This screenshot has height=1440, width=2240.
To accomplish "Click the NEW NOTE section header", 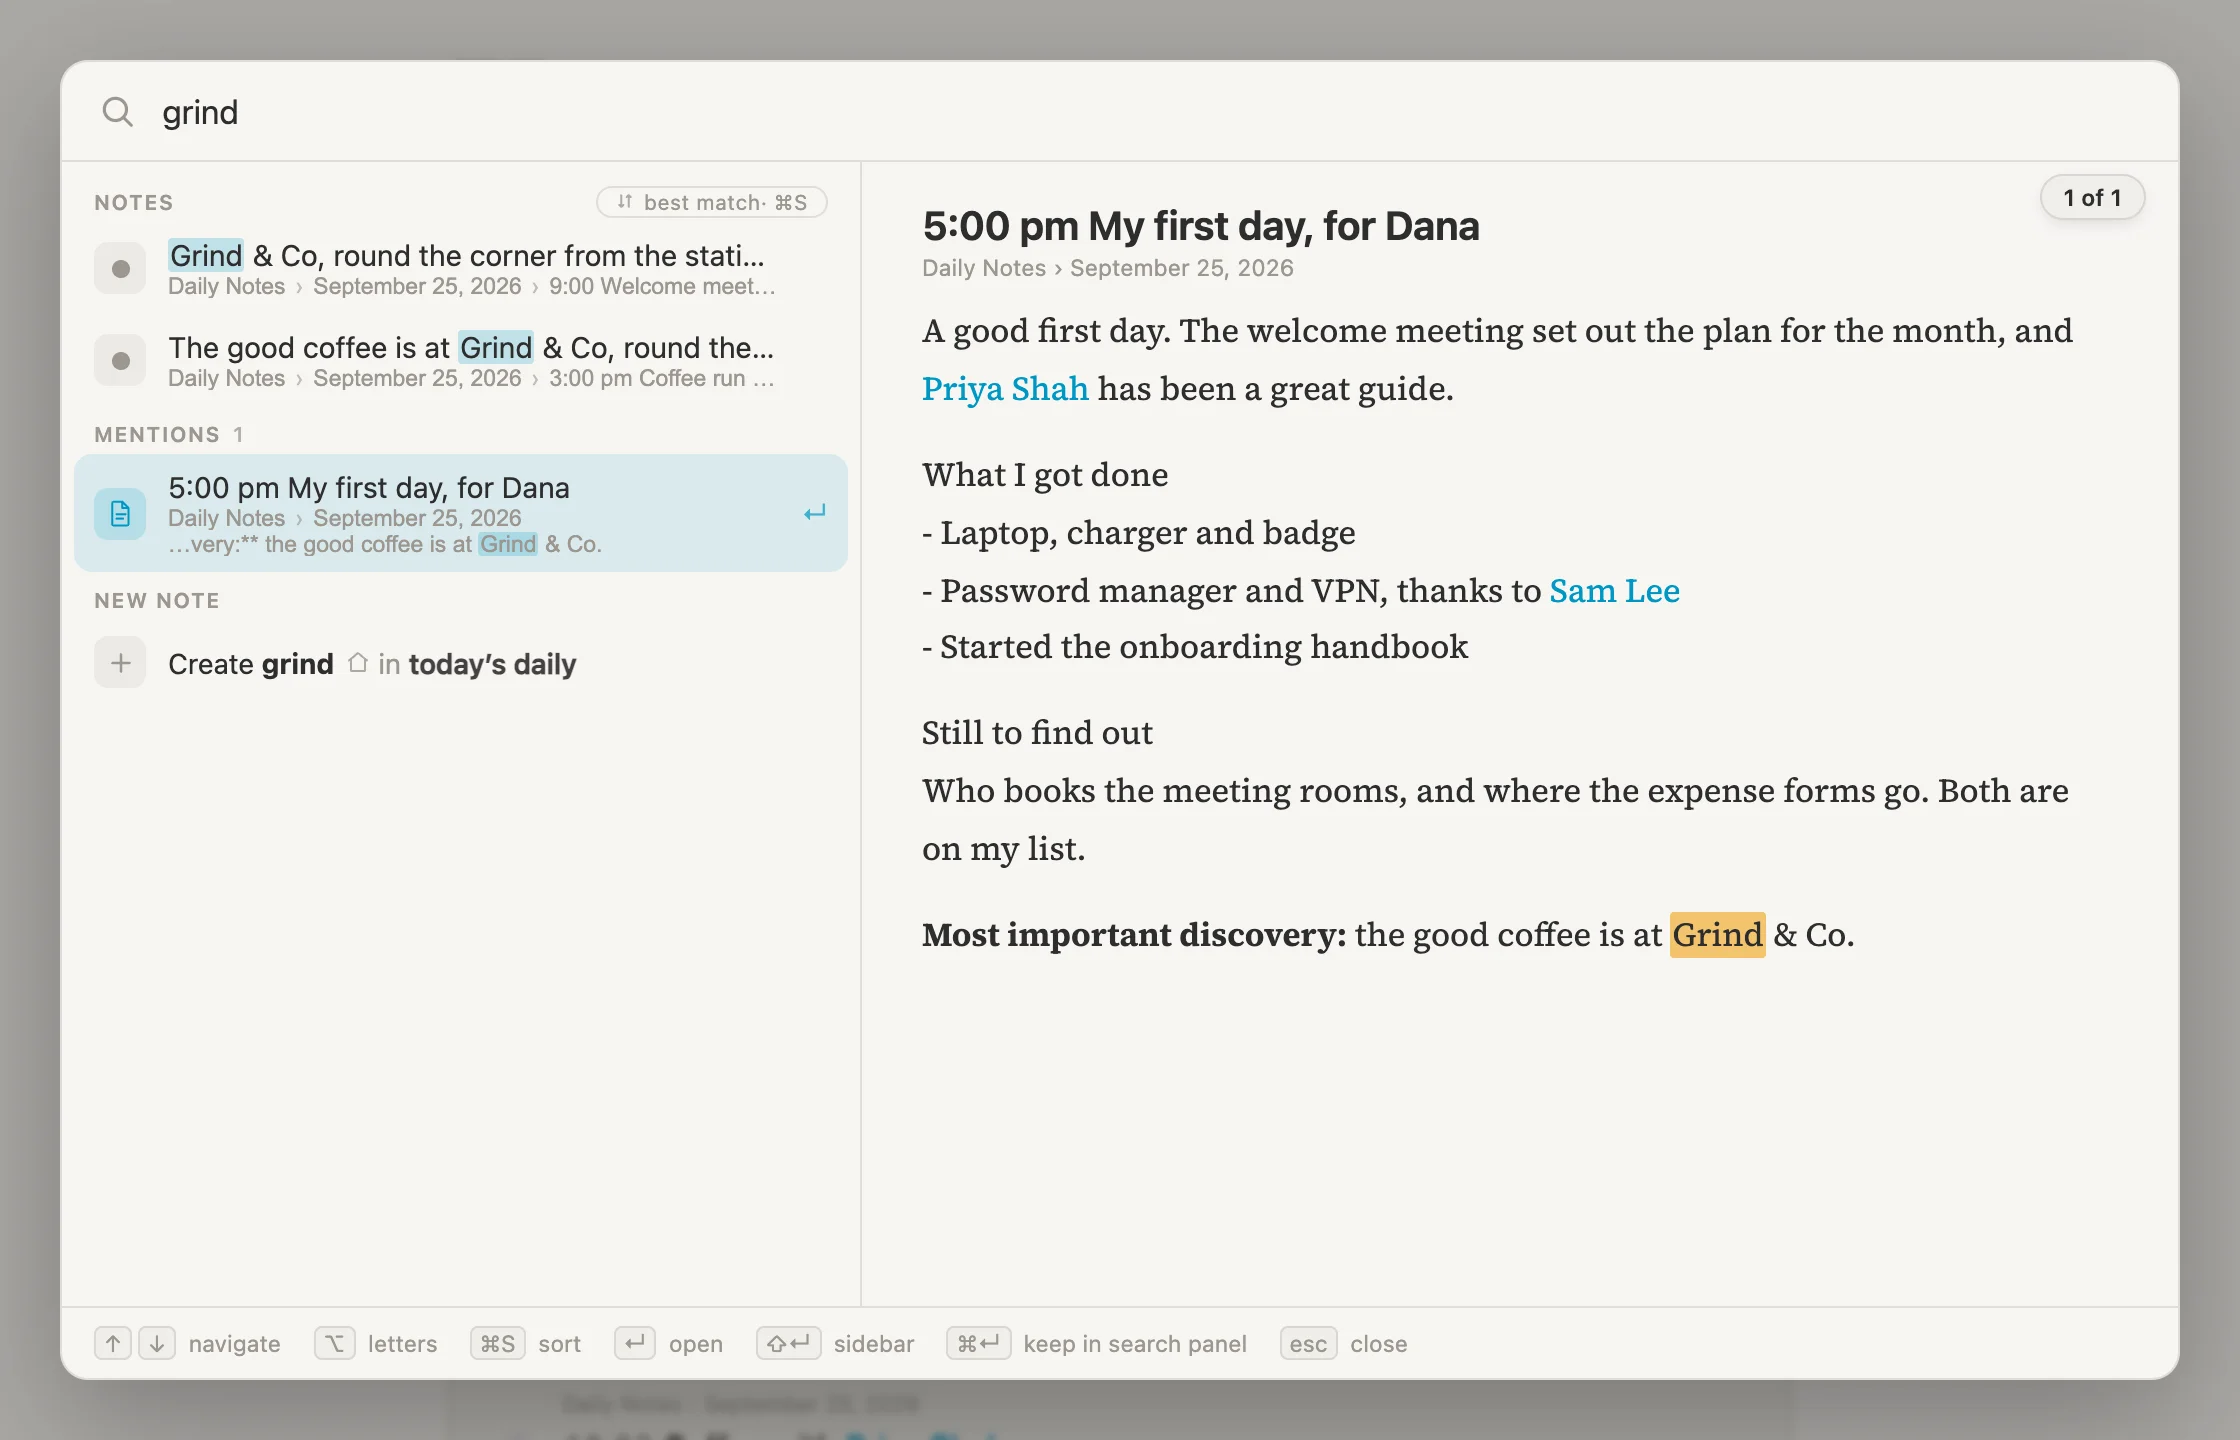I will (x=157, y=601).
